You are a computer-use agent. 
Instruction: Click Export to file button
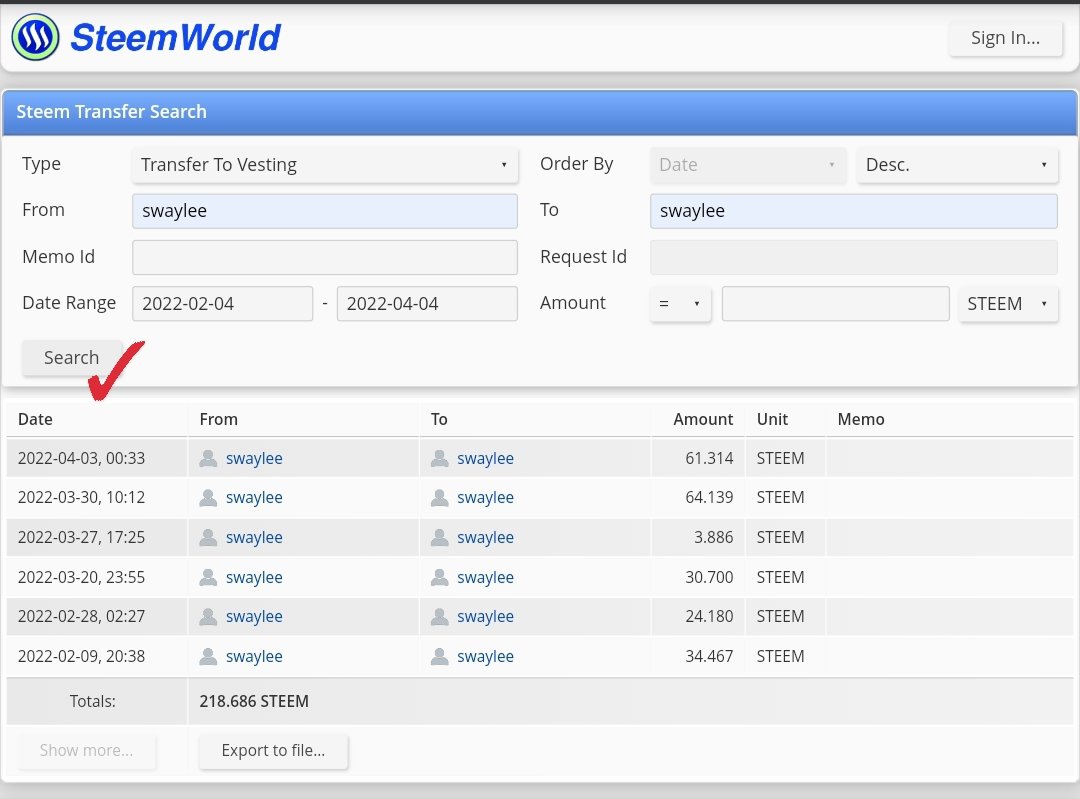point(273,751)
